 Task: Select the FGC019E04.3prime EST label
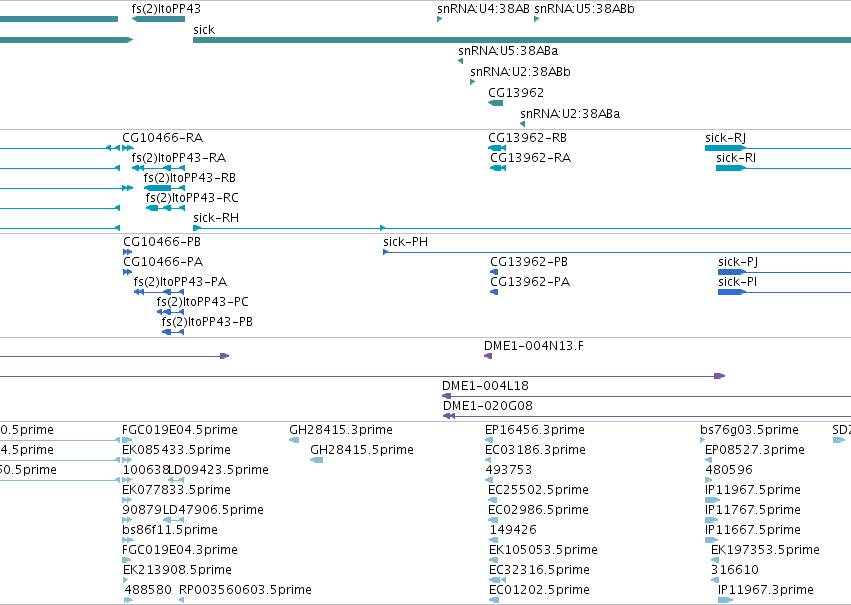click(180, 550)
